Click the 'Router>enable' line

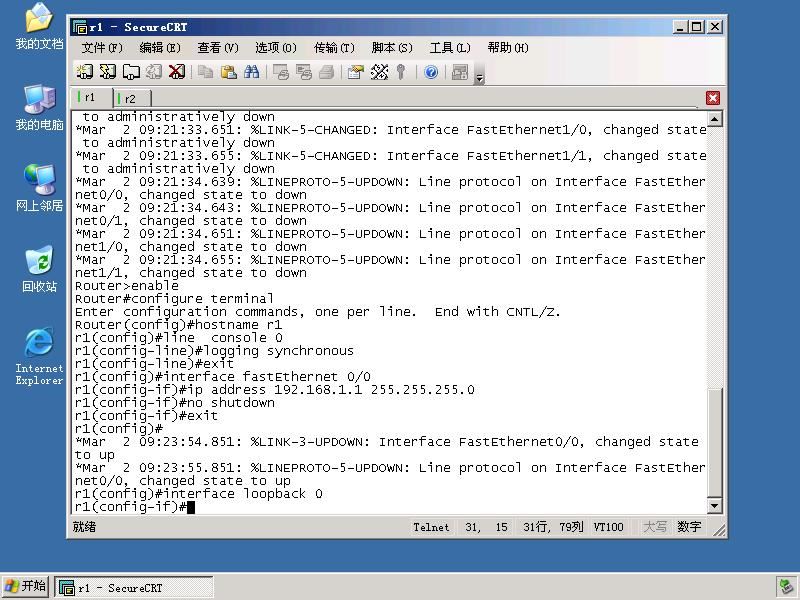pyautogui.click(x=127, y=286)
